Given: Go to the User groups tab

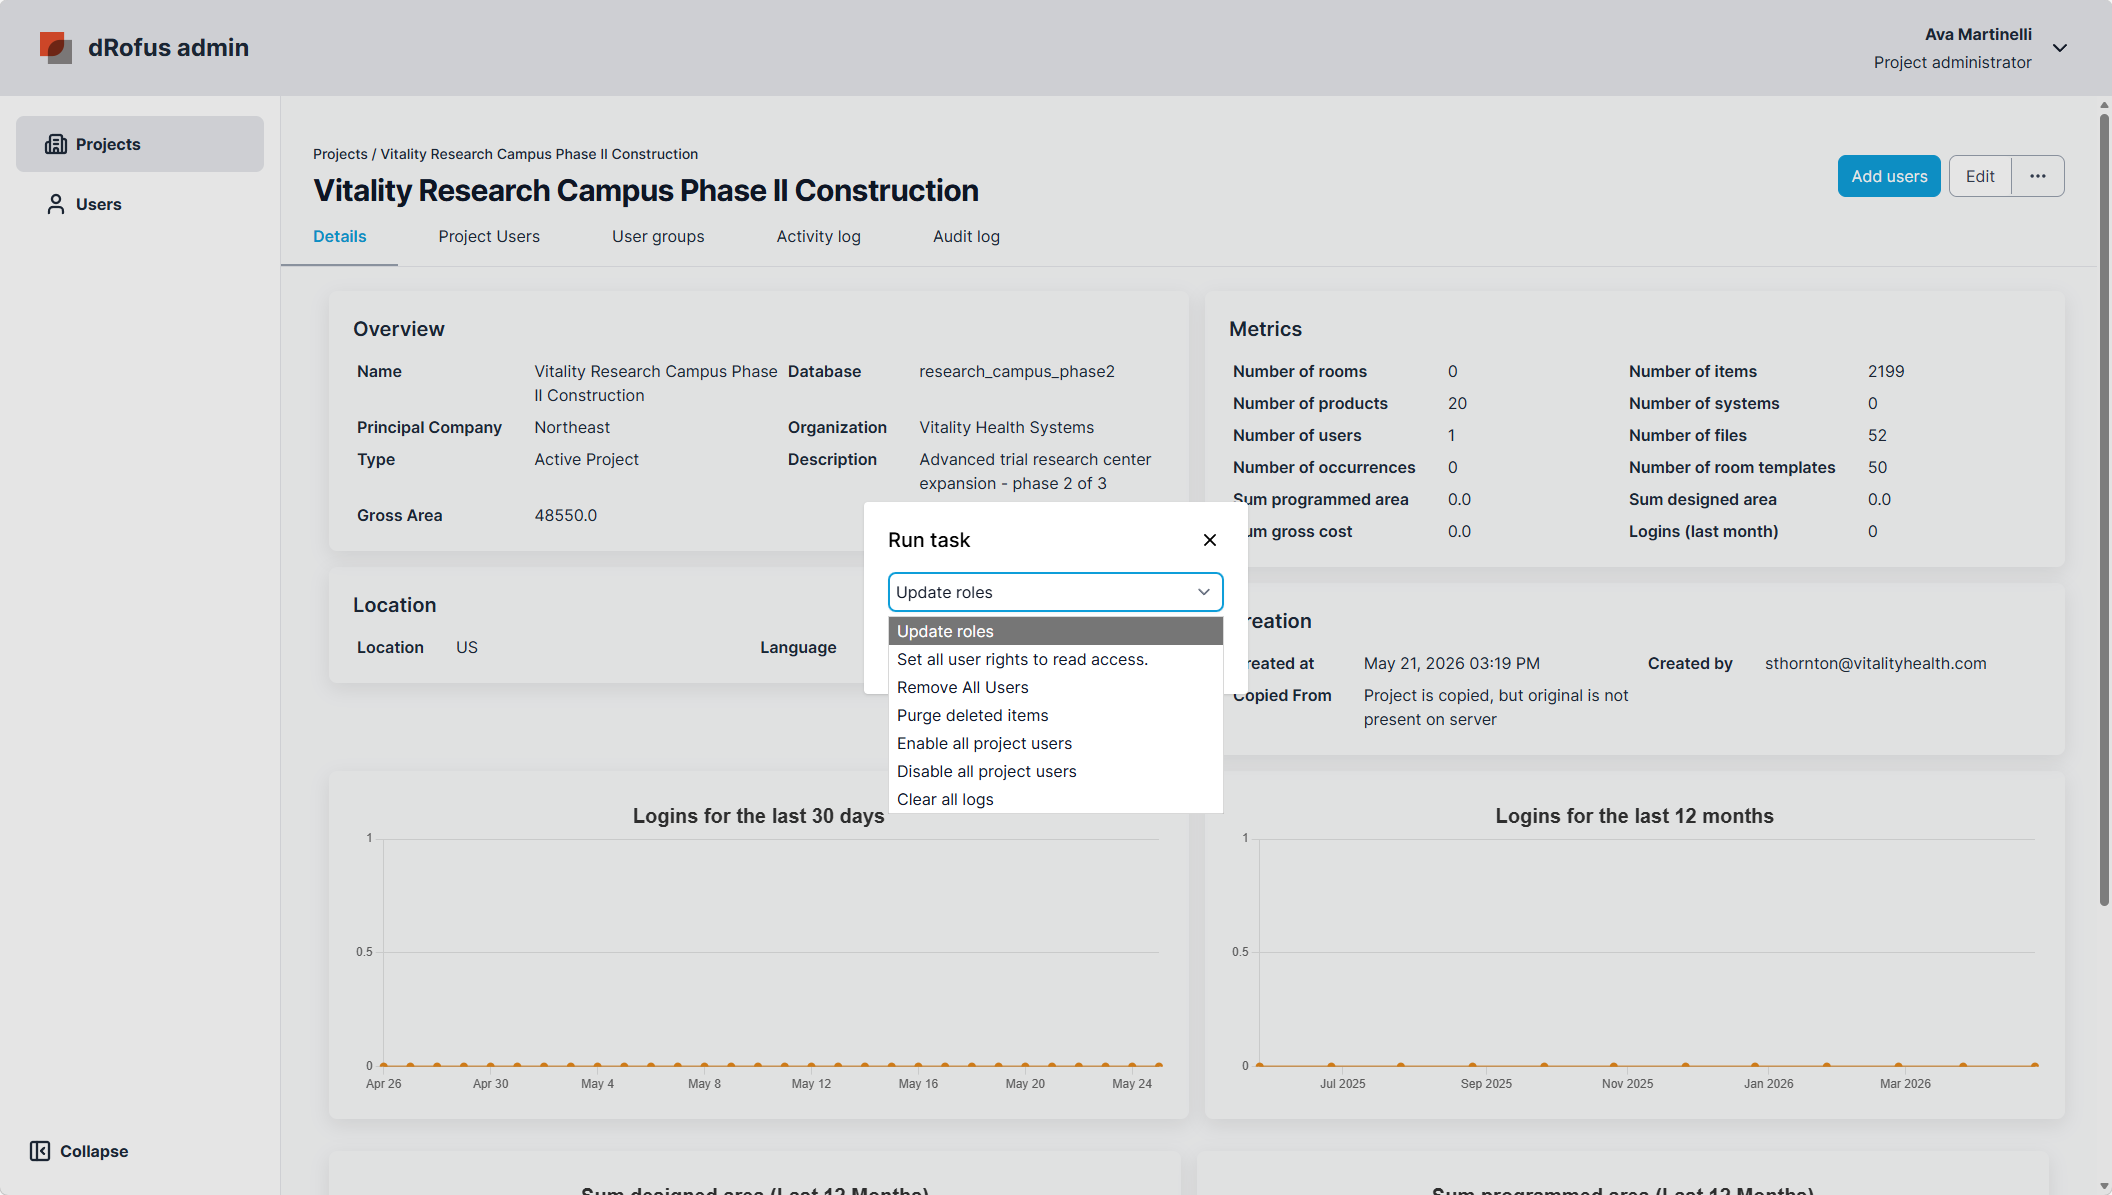Looking at the screenshot, I should coord(658,236).
